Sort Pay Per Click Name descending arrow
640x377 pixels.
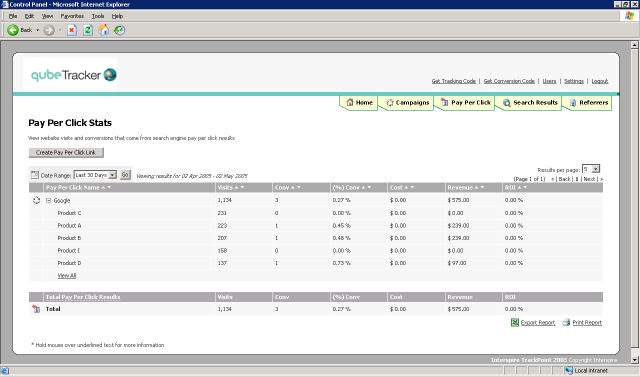[109, 187]
